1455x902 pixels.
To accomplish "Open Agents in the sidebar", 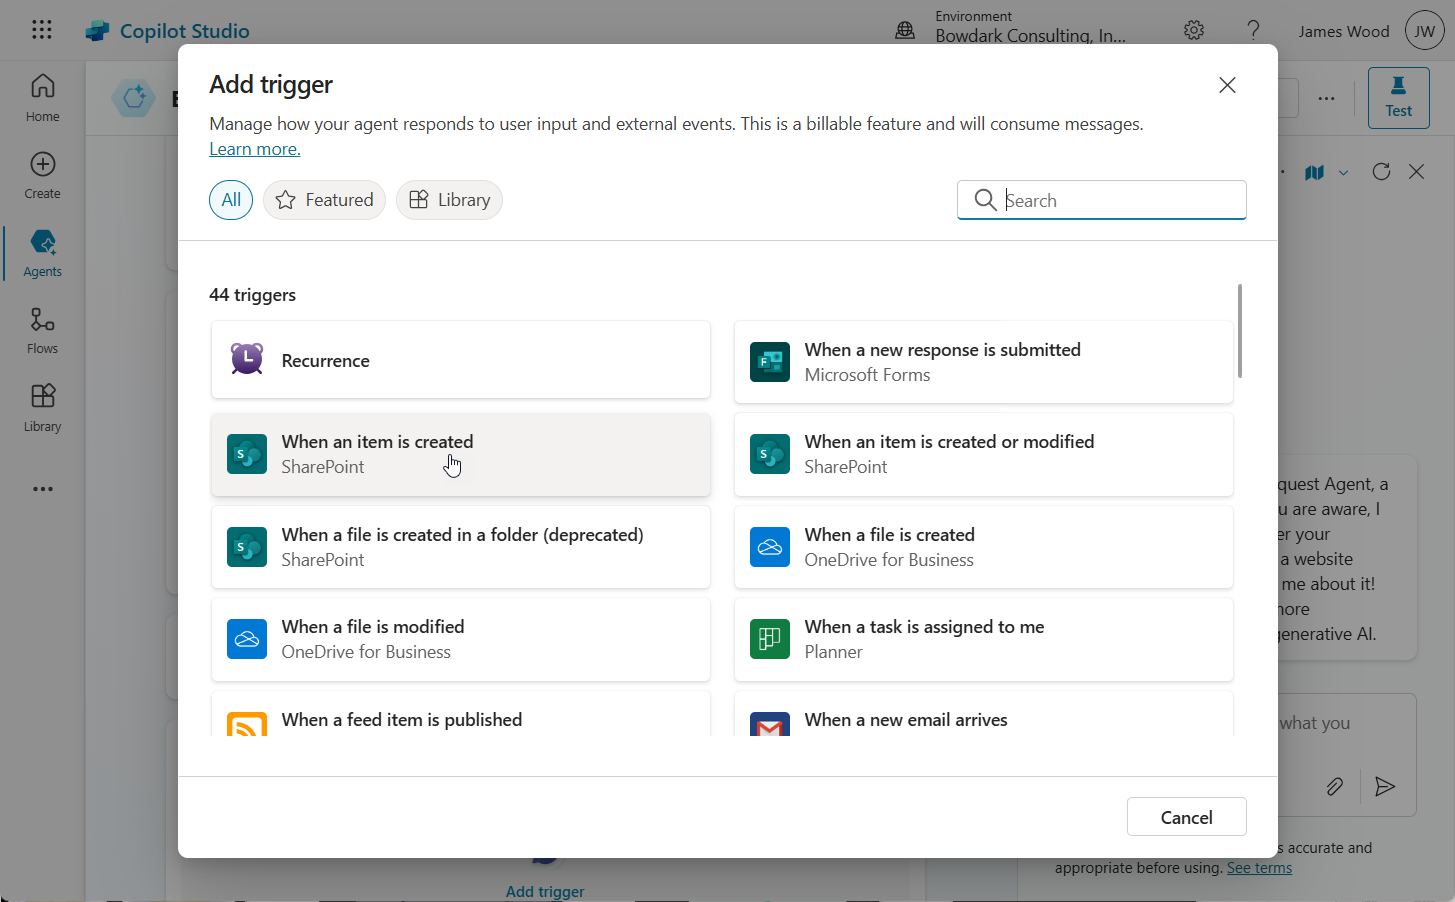I will 42,253.
